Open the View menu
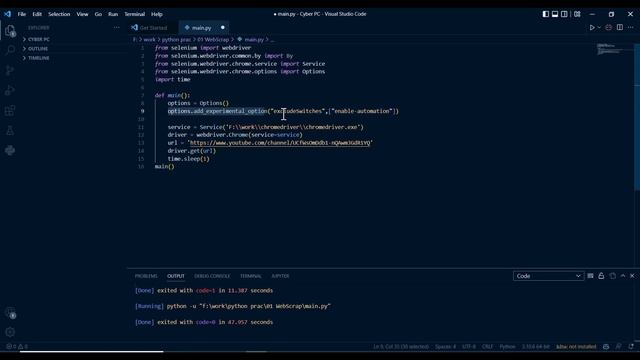The image size is (640, 360). (82, 14)
